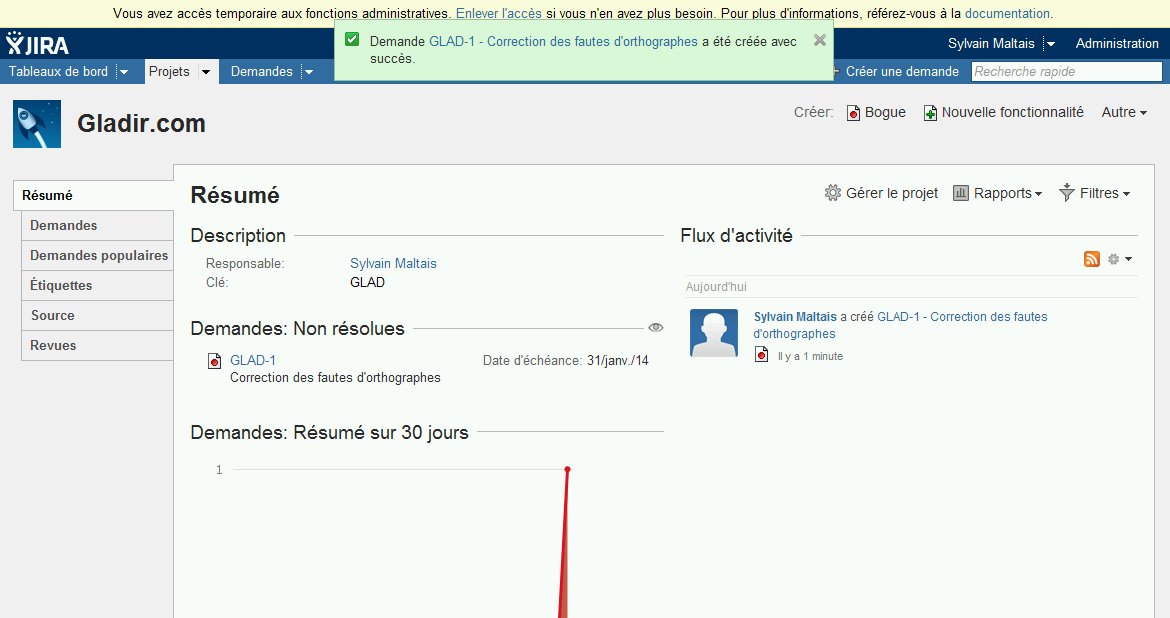Click Gérer le projet
The height and width of the screenshot is (618, 1170).
pos(892,193)
